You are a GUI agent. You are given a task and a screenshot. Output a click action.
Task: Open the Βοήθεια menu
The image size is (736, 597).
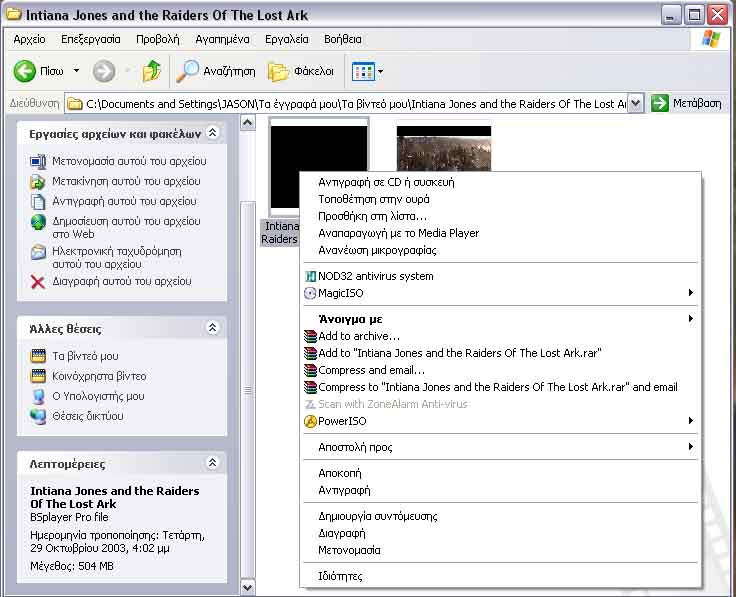pyautogui.click(x=343, y=39)
